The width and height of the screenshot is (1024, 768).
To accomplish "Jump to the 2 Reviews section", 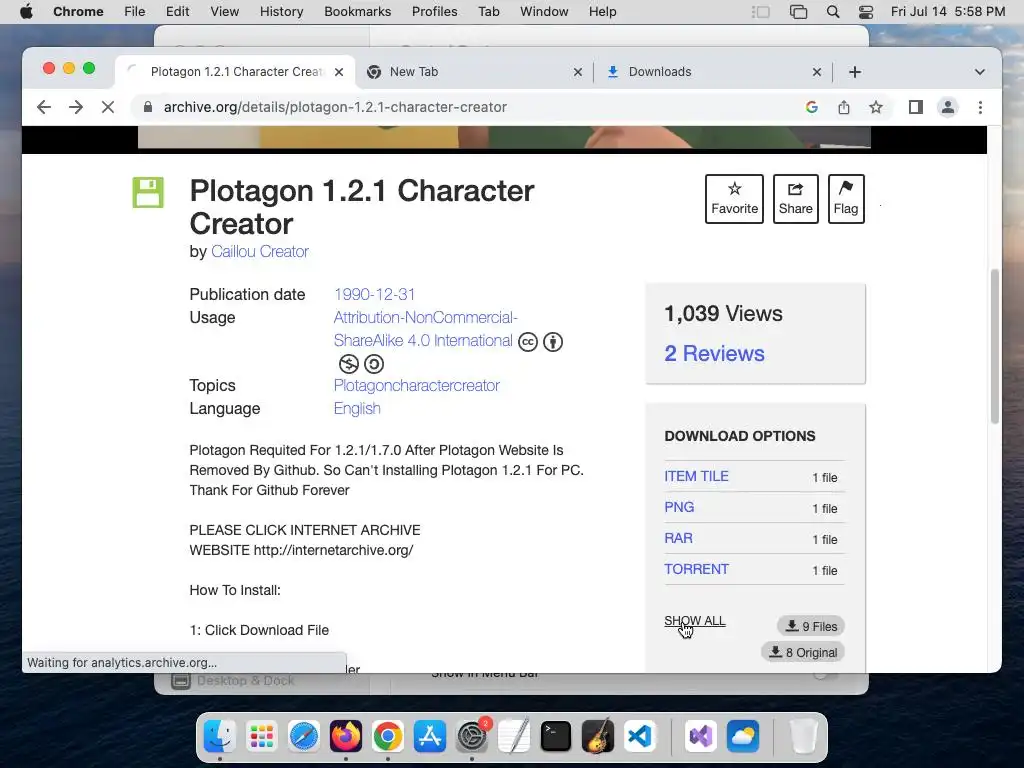I will point(714,353).
